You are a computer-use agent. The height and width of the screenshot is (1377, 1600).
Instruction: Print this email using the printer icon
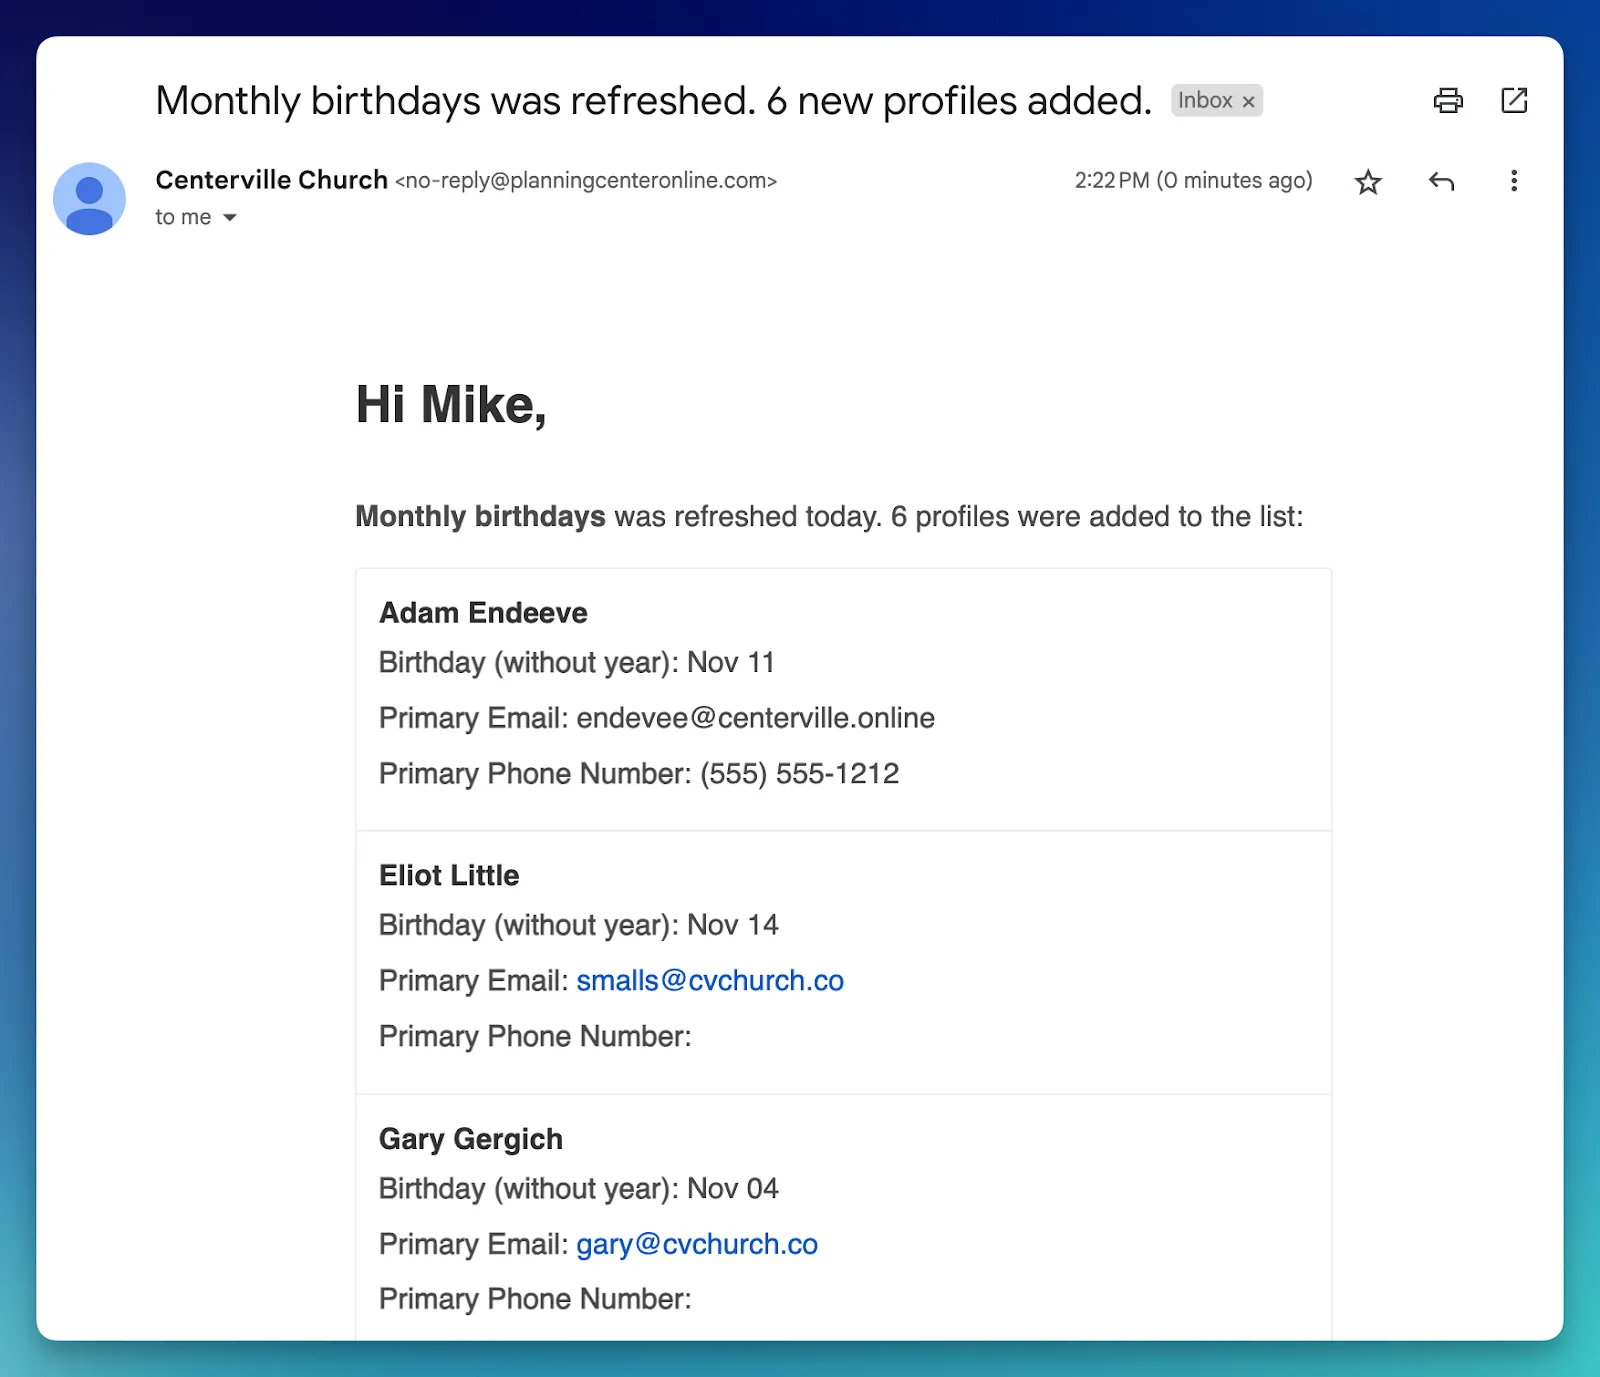pyautogui.click(x=1447, y=101)
